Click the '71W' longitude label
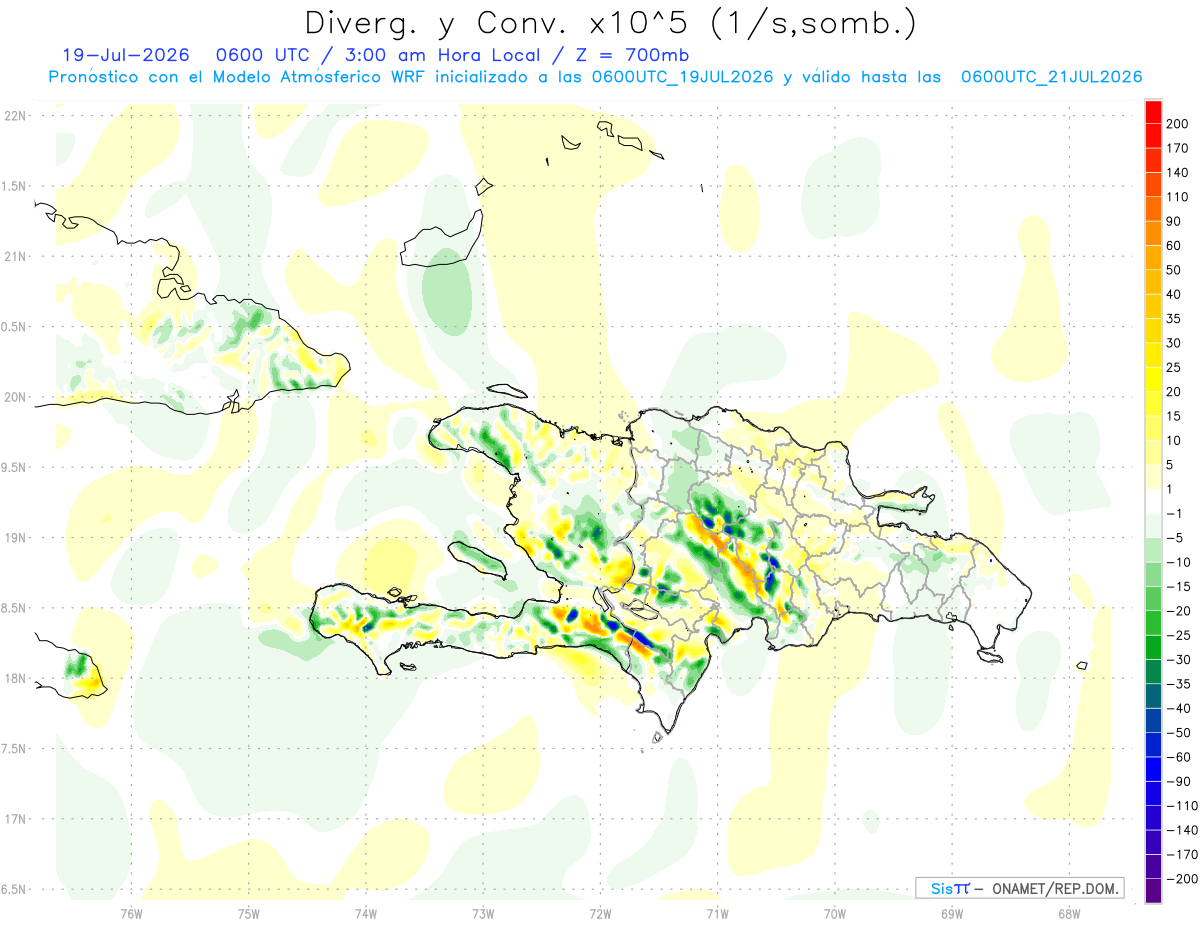1200x927 pixels. coord(717,913)
